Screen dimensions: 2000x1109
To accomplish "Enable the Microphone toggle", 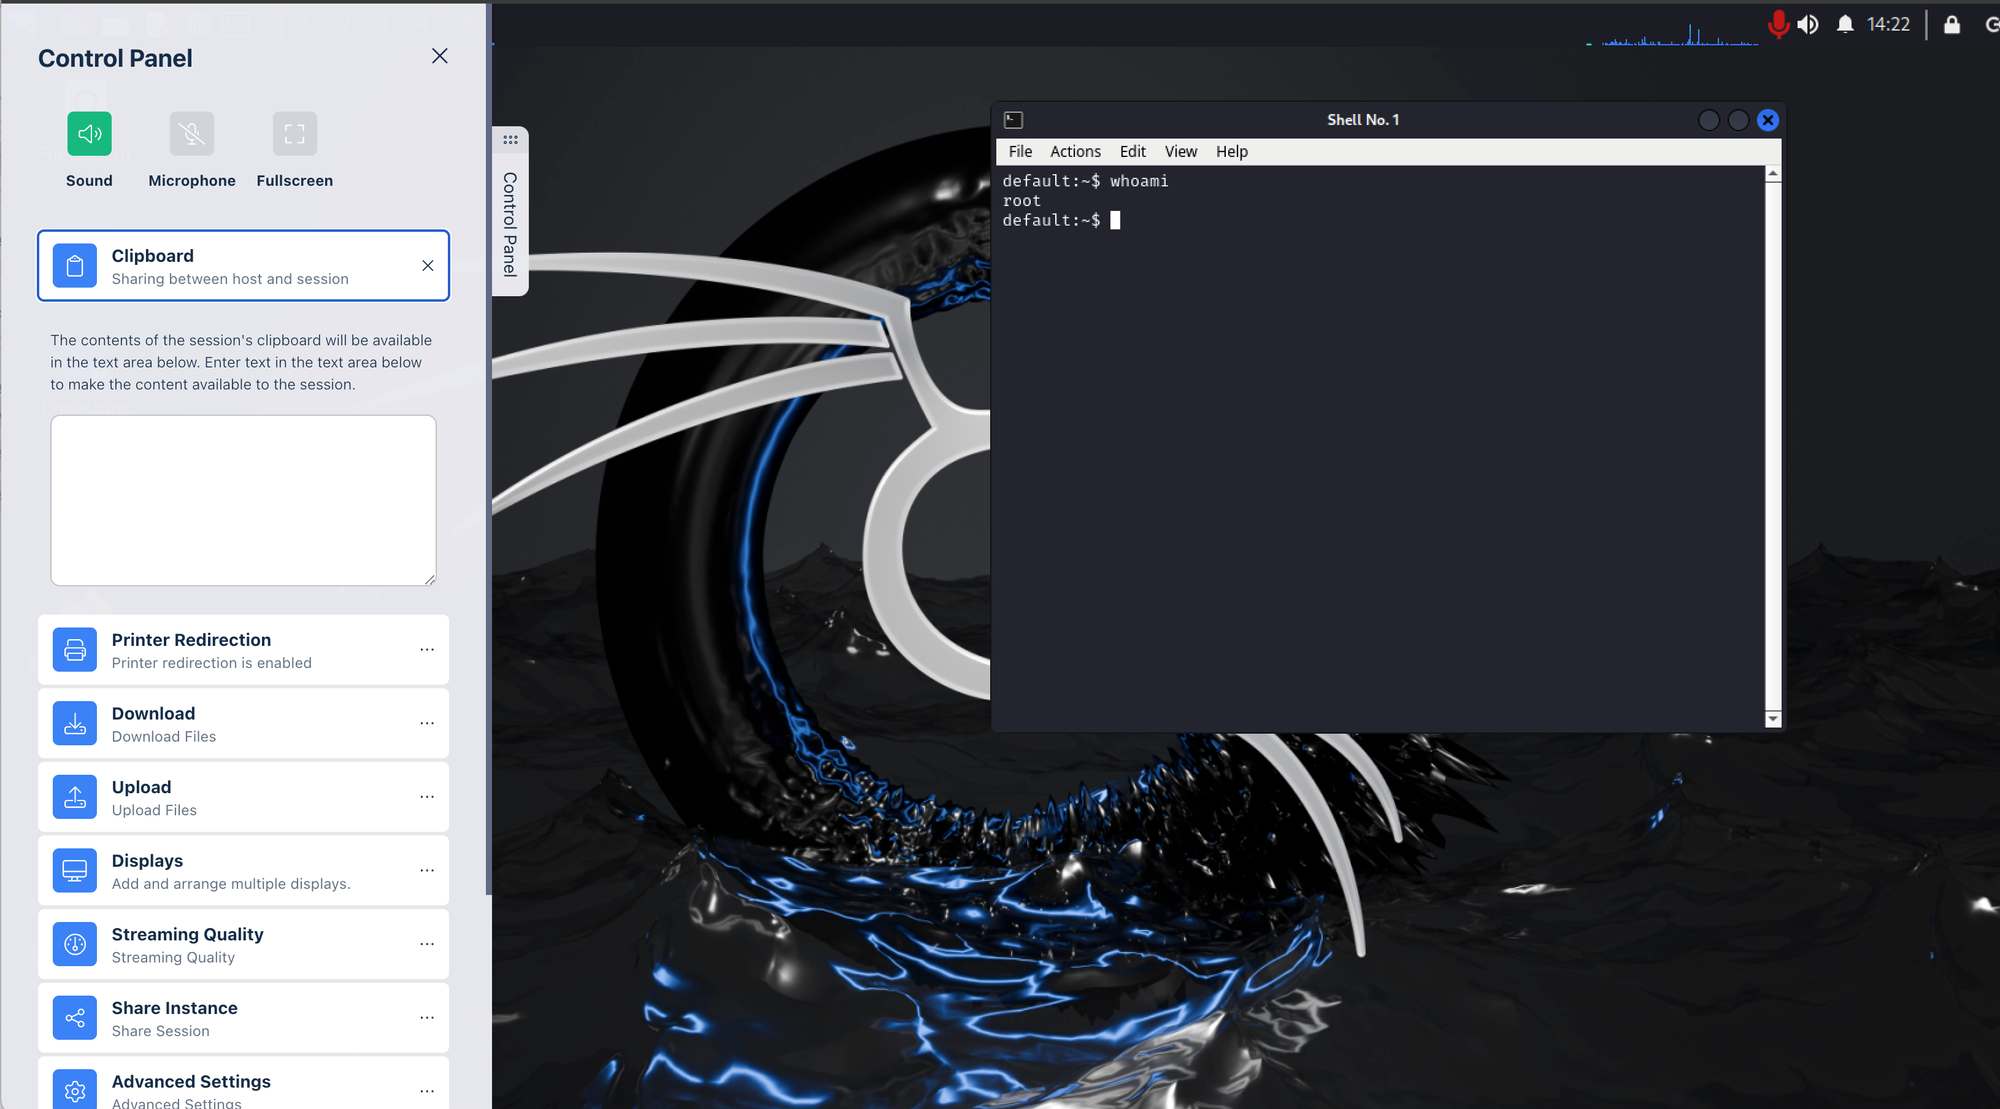I will [192, 134].
